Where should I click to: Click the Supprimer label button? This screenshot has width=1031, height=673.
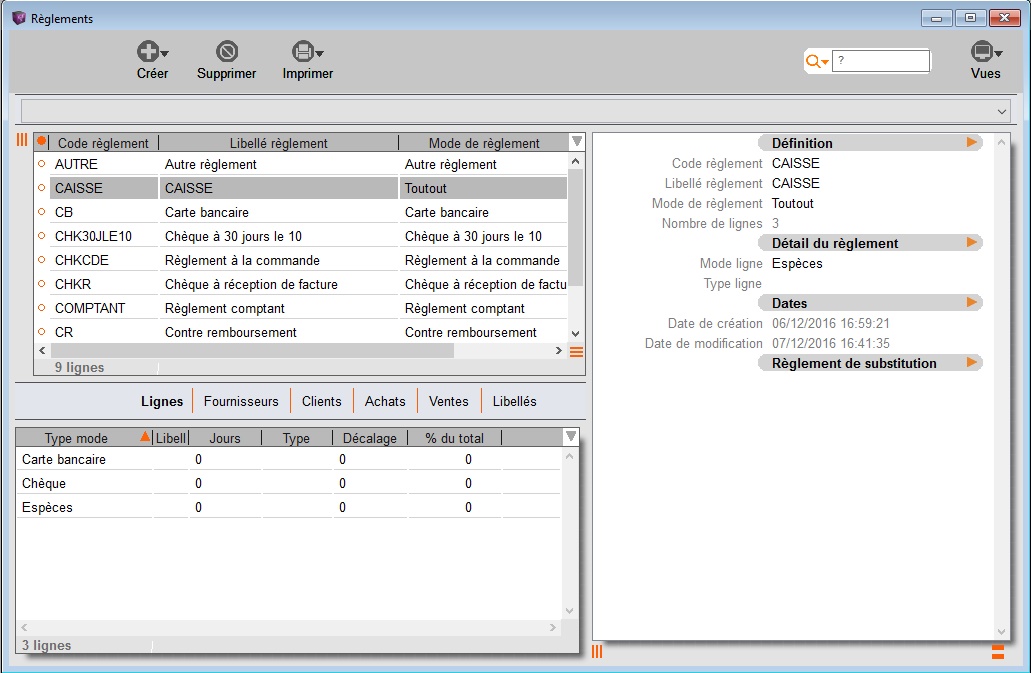(227, 74)
